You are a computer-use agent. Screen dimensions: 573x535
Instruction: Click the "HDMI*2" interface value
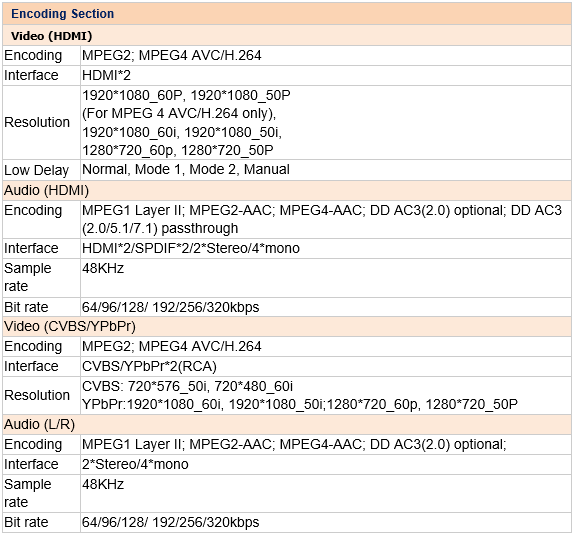click(106, 75)
